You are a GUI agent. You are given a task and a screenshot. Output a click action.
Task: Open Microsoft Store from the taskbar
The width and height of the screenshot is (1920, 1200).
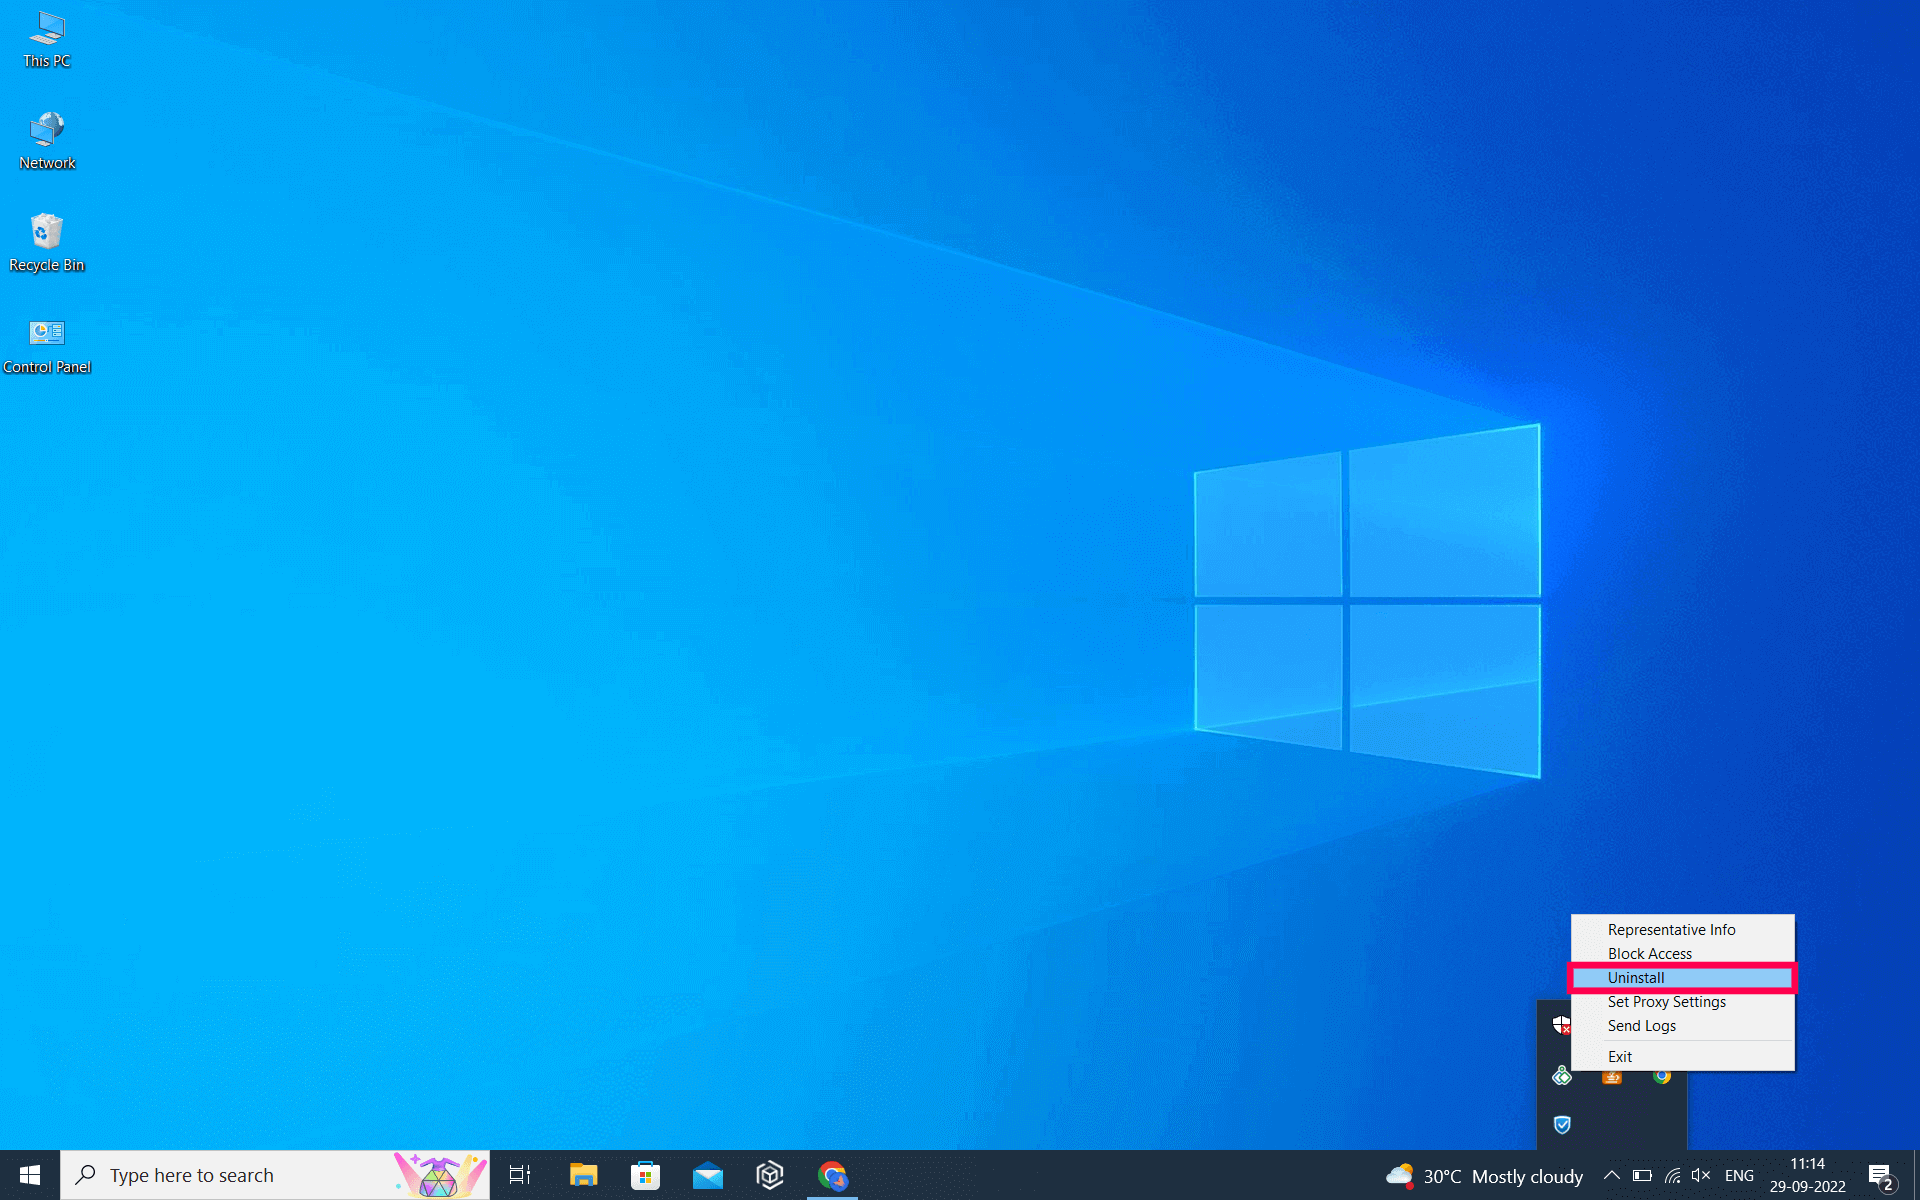(x=645, y=1175)
